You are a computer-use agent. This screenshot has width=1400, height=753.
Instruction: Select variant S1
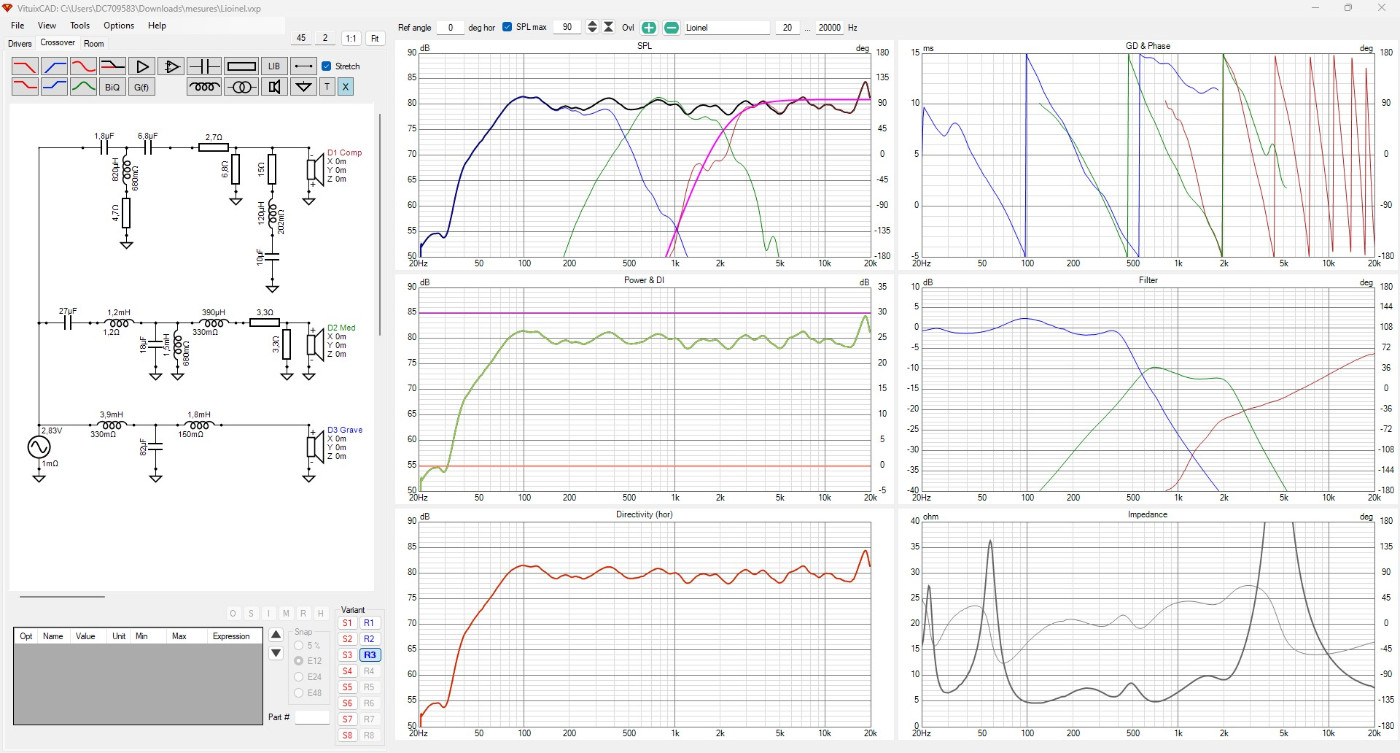(x=347, y=622)
